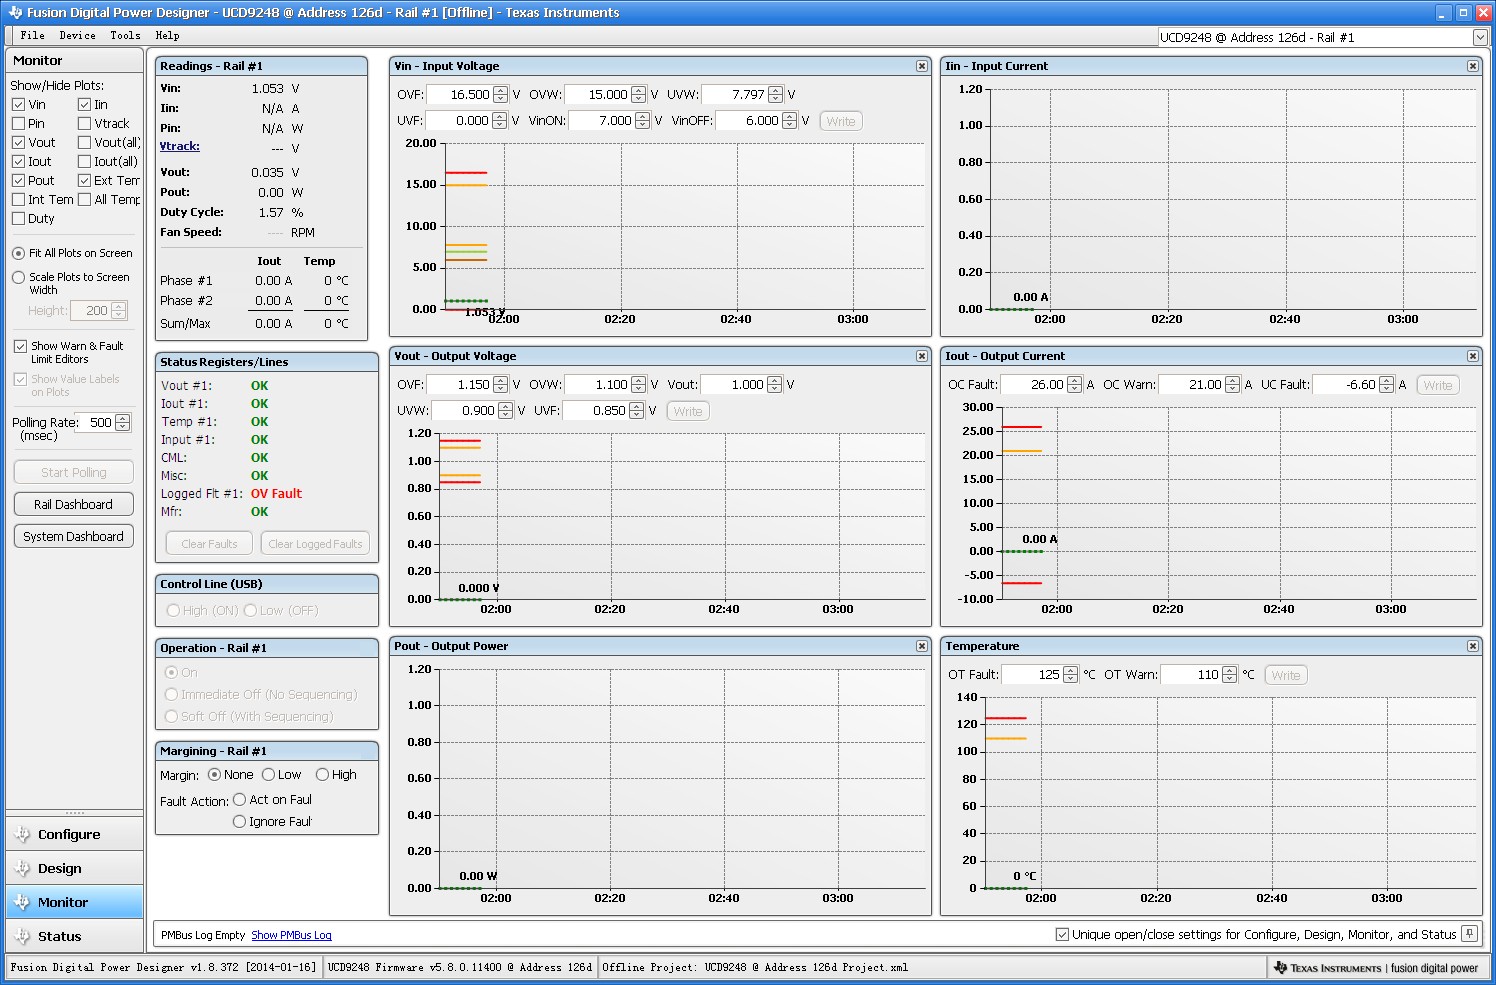Viewport: 1496px width, 985px height.
Task: Click the Vtrack link in Readings
Action: (x=180, y=146)
